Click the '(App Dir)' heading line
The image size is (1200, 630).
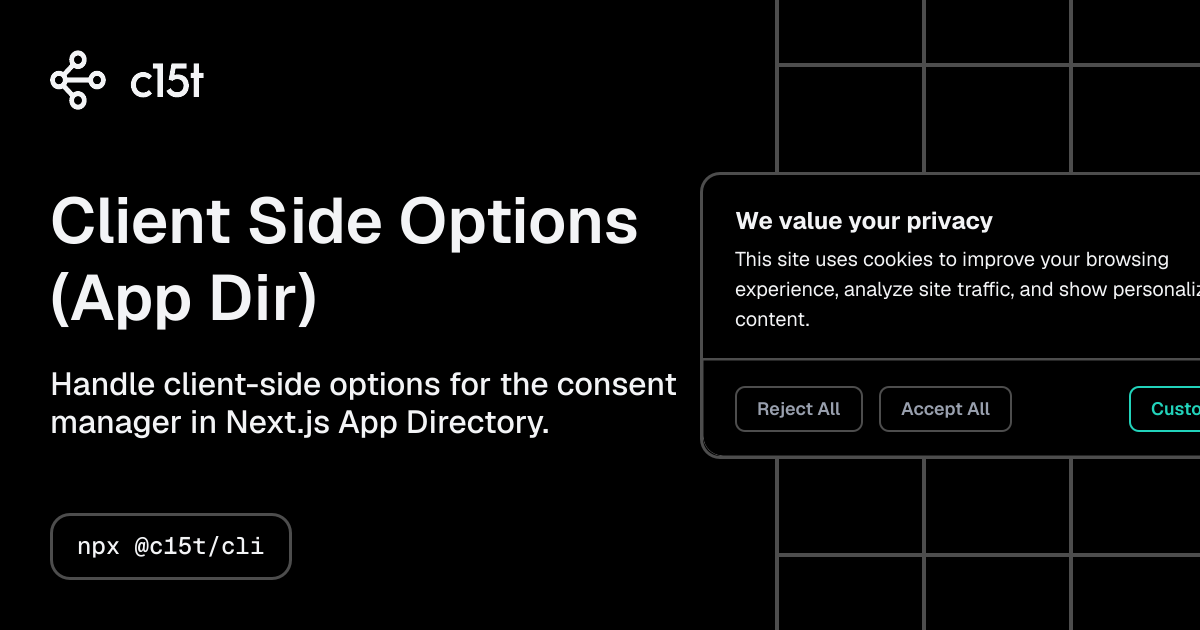(x=184, y=297)
